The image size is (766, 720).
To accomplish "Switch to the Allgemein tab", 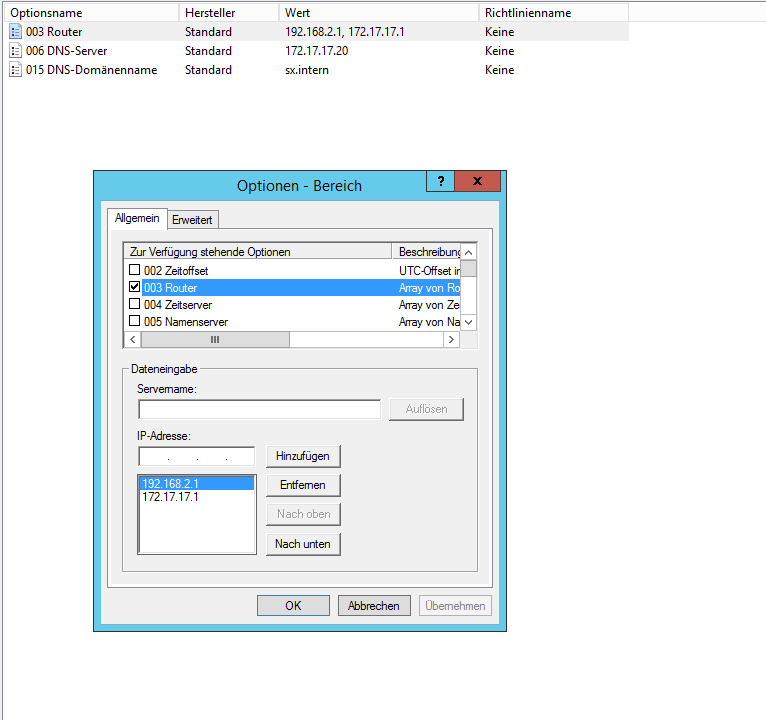I will click(137, 218).
